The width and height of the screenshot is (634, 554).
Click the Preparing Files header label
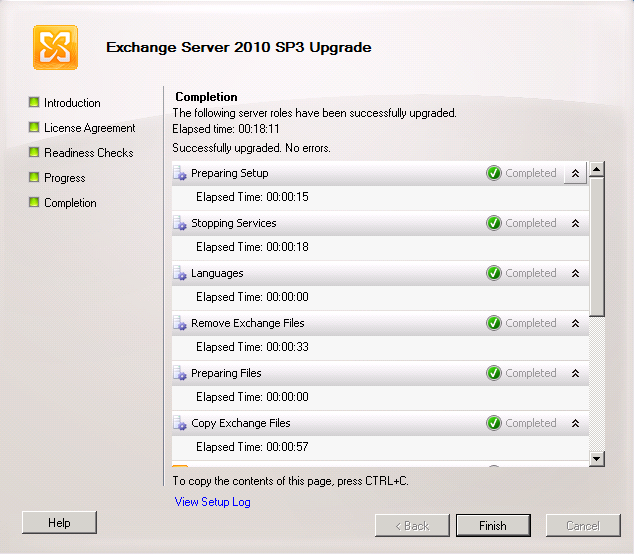226,374
